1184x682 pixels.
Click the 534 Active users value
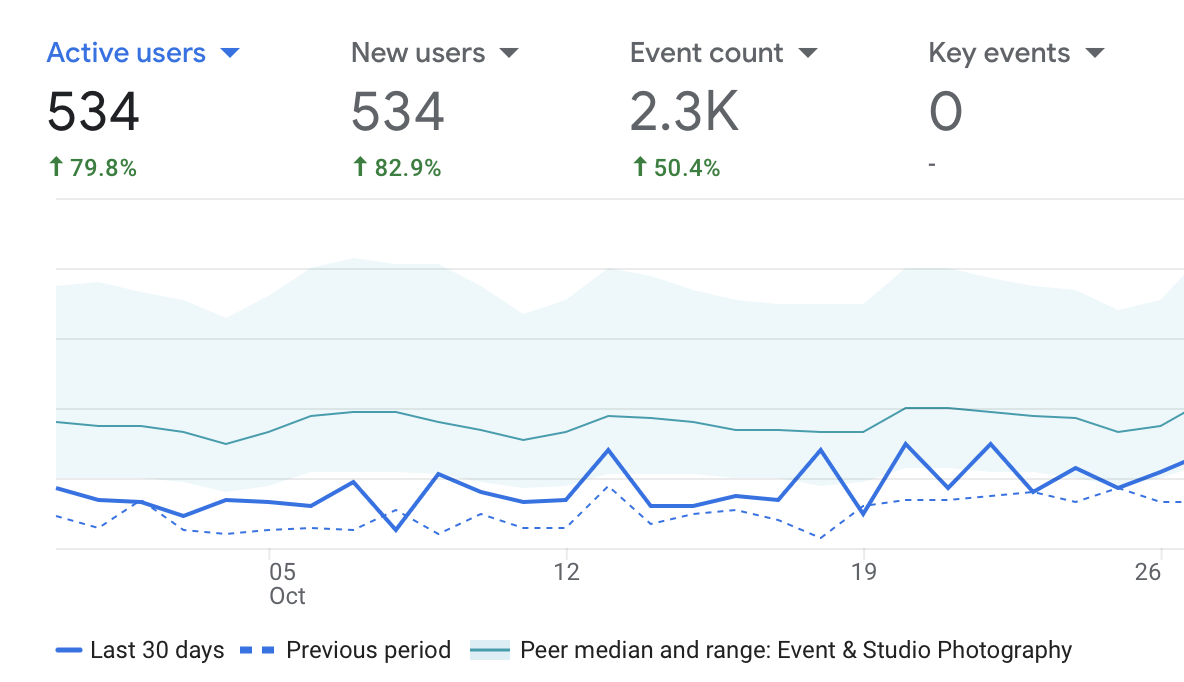coord(93,112)
